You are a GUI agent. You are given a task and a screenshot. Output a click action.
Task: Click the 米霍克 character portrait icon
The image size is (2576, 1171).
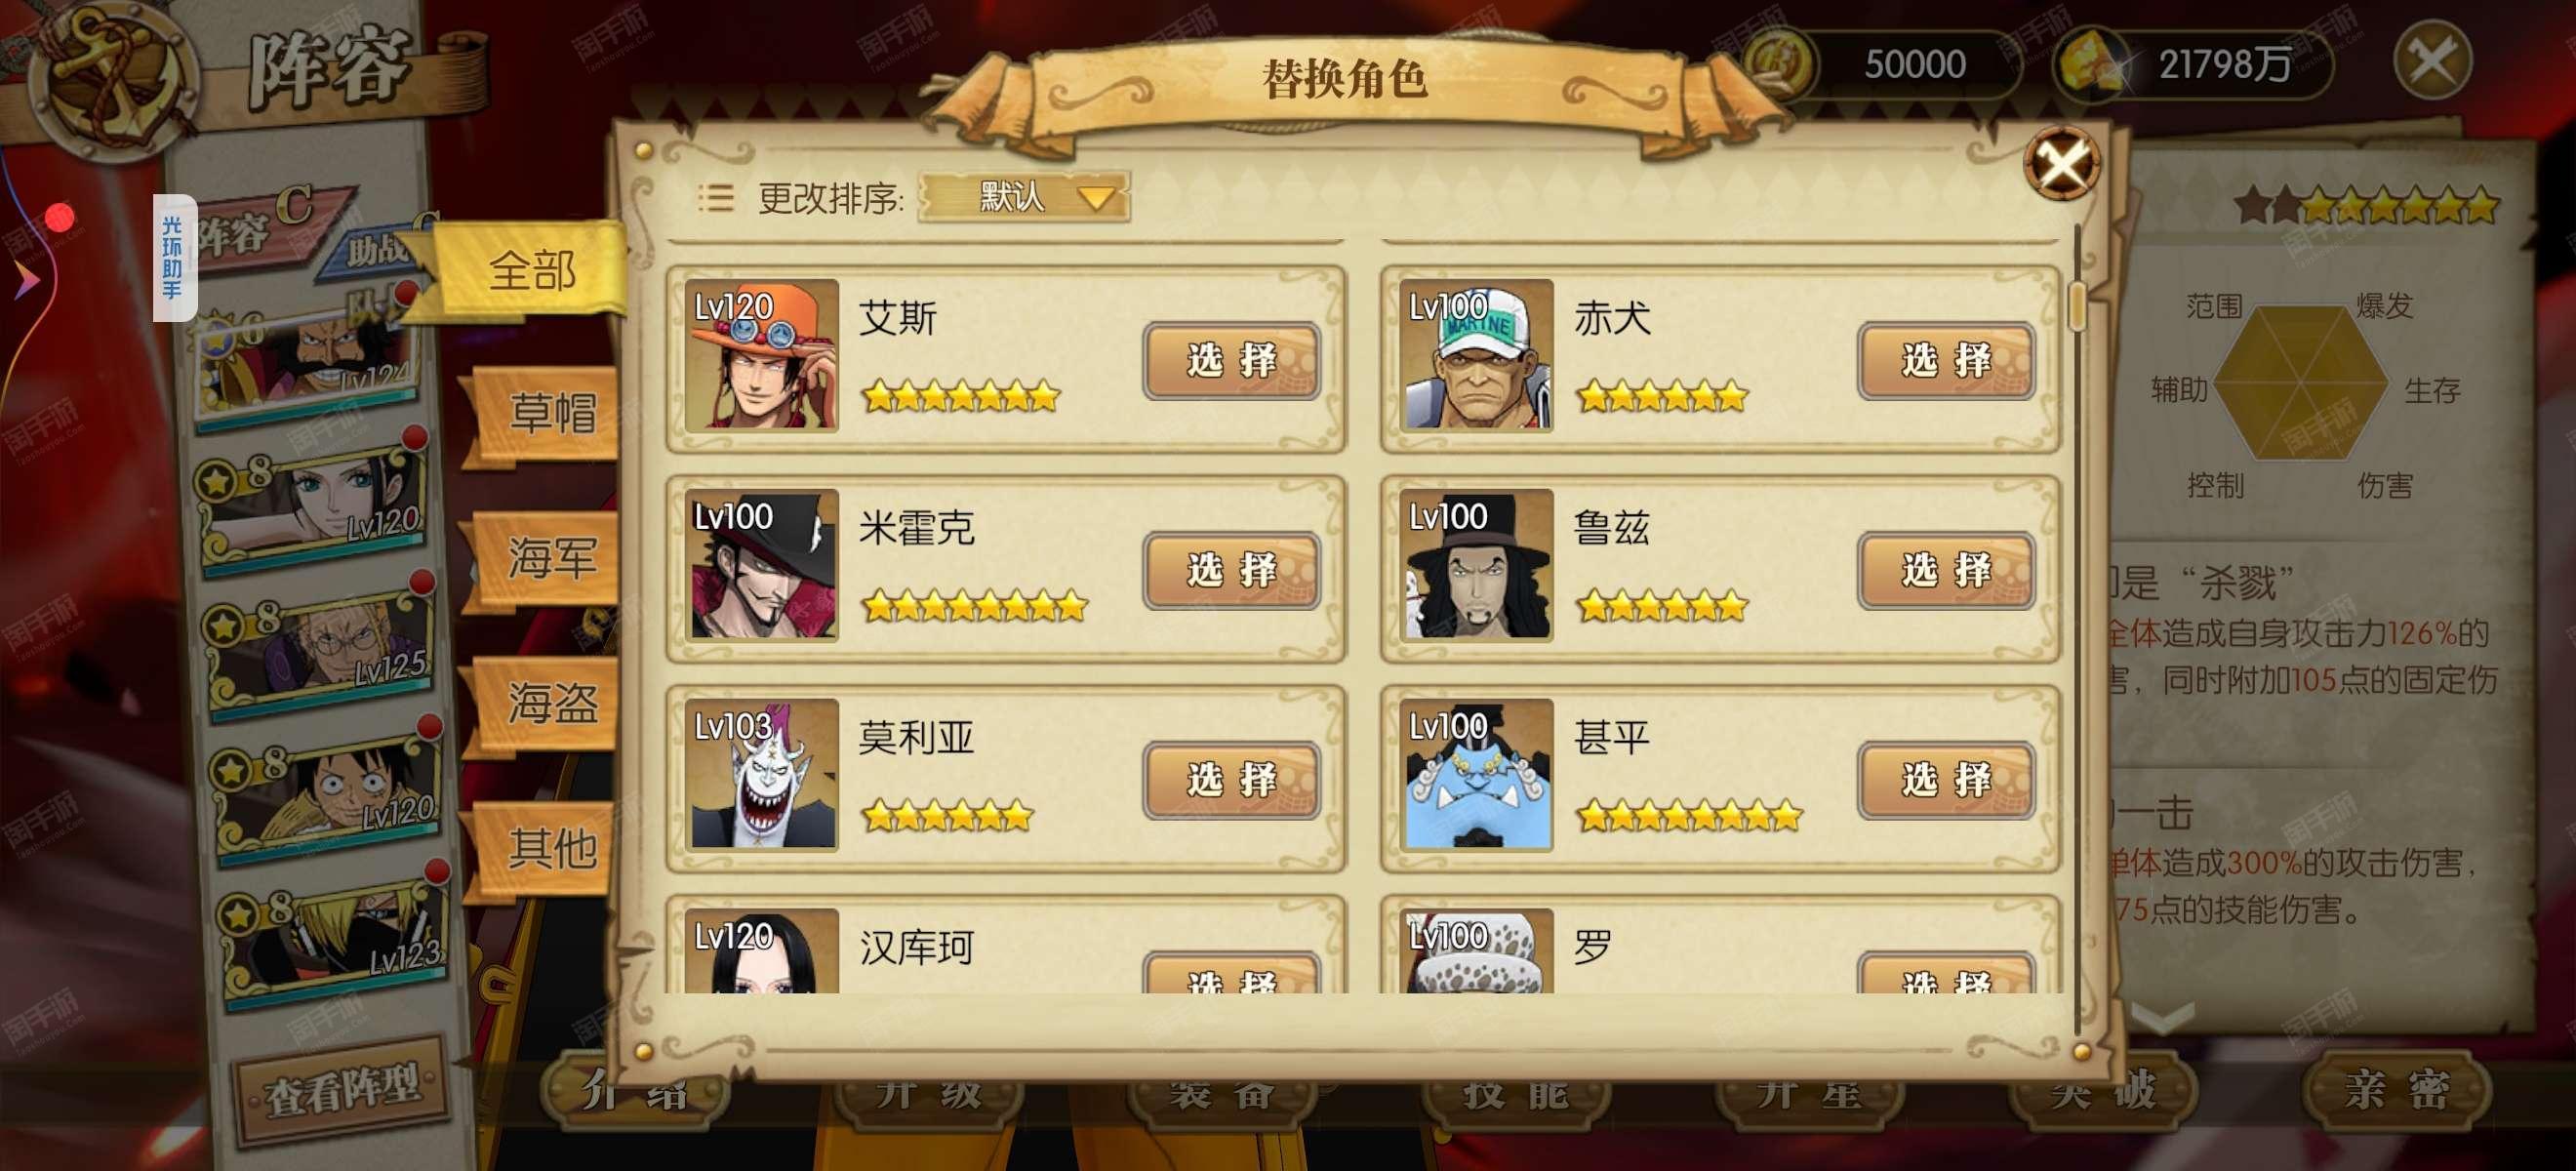[761, 566]
